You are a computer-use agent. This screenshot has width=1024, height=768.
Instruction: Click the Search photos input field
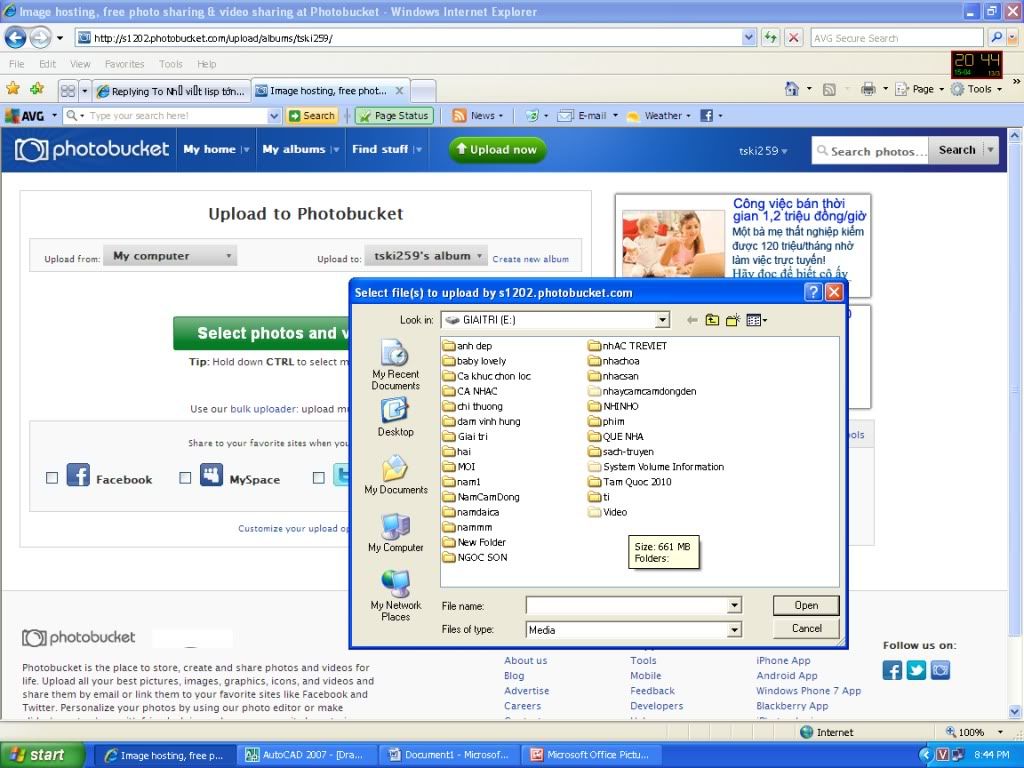[870, 150]
